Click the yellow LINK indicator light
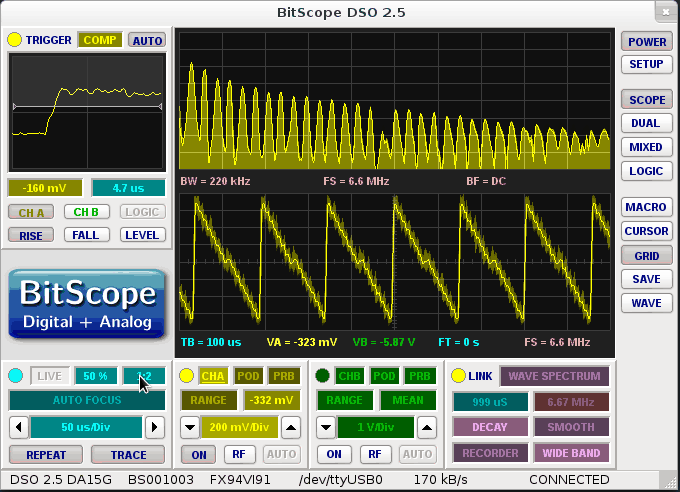 [x=458, y=376]
